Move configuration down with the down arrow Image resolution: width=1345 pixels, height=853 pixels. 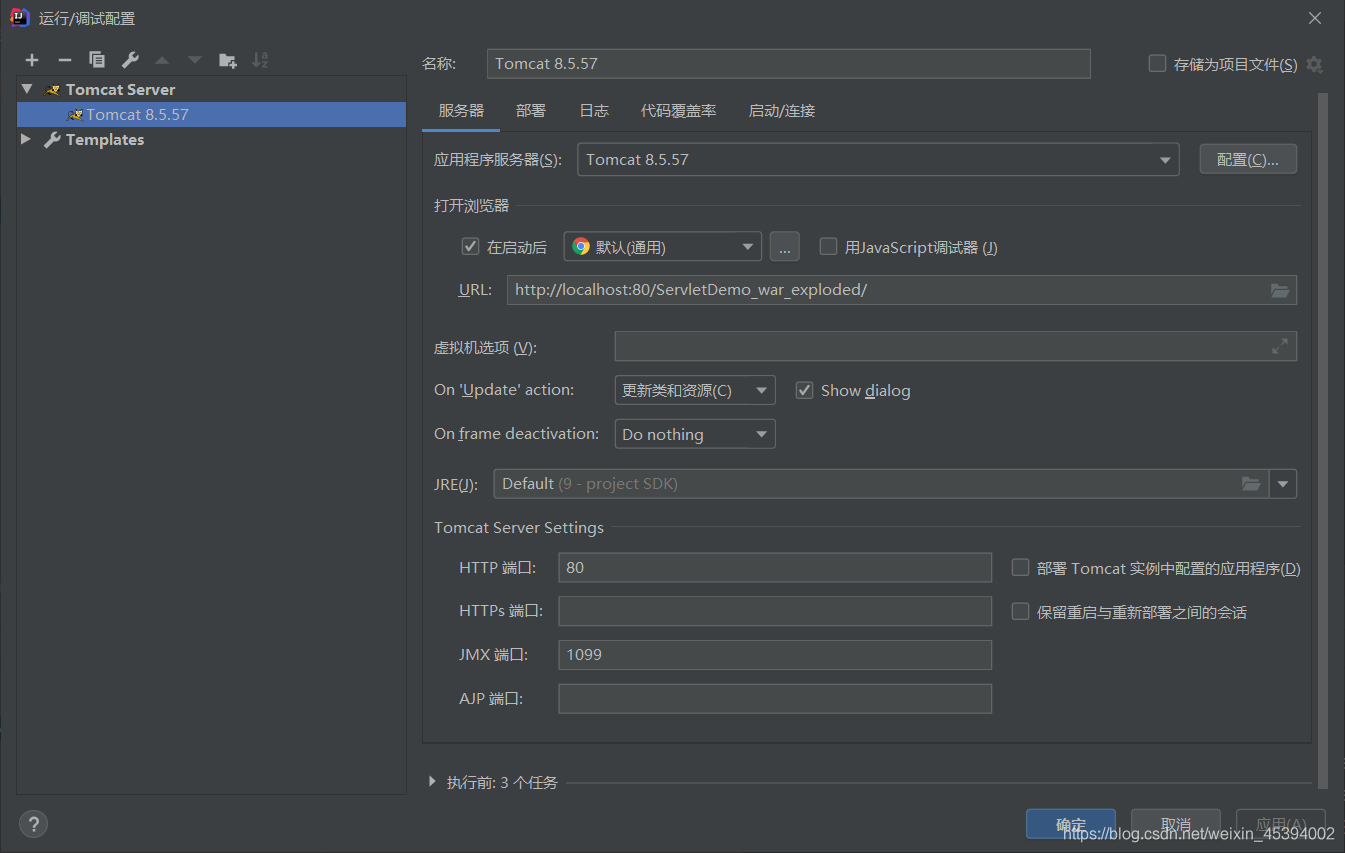pos(194,60)
